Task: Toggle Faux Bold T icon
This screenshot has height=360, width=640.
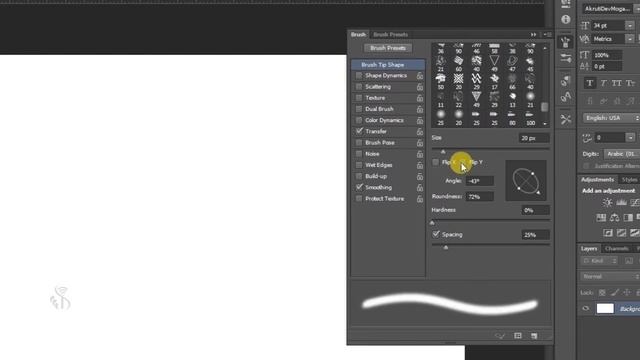Action: click(590, 83)
